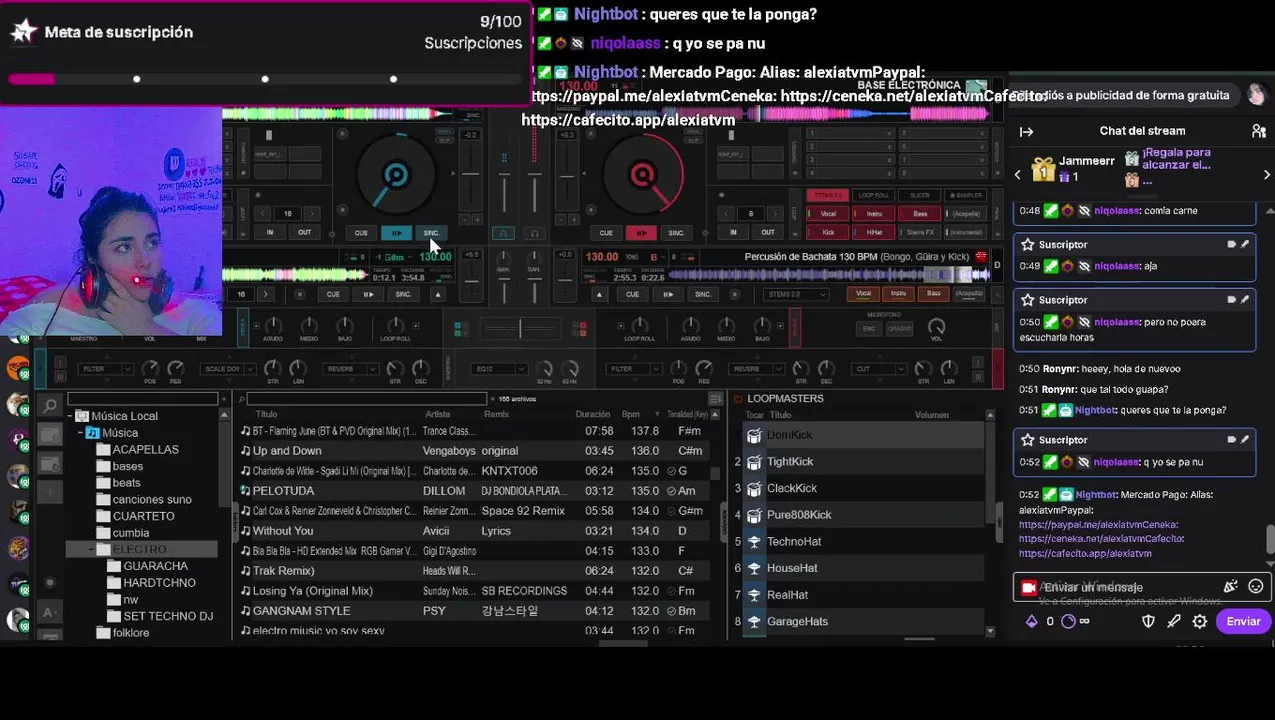Trigger the TechnoHat sample icon
This screenshot has height=720, width=1275.
click(754, 541)
